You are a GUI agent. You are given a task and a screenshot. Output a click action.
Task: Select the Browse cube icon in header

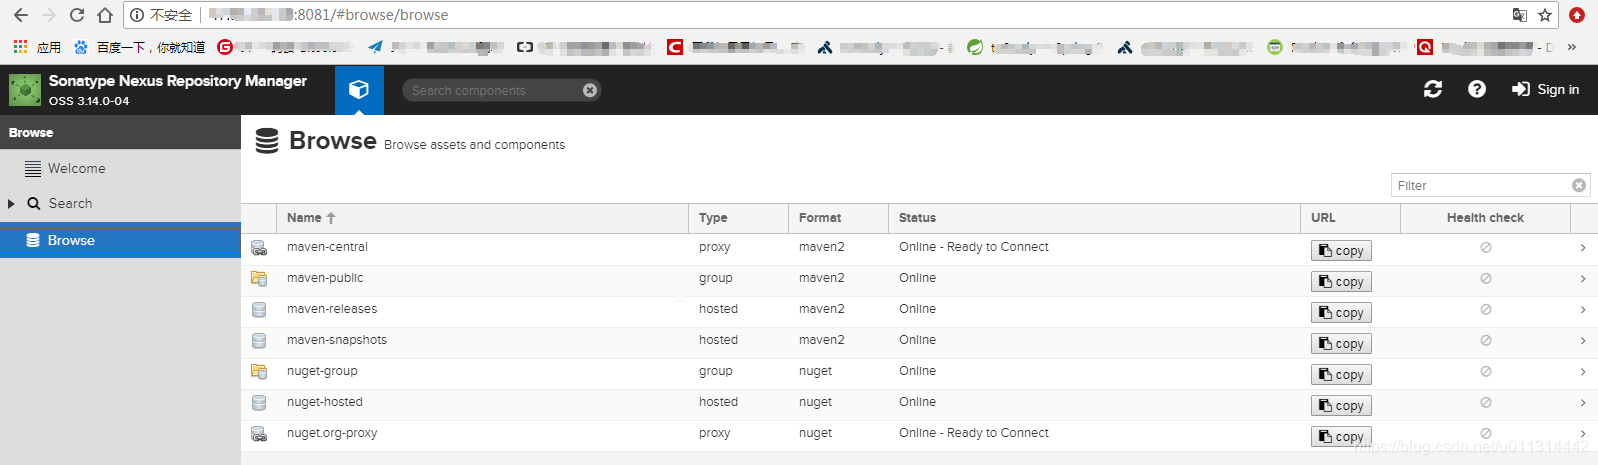(359, 90)
